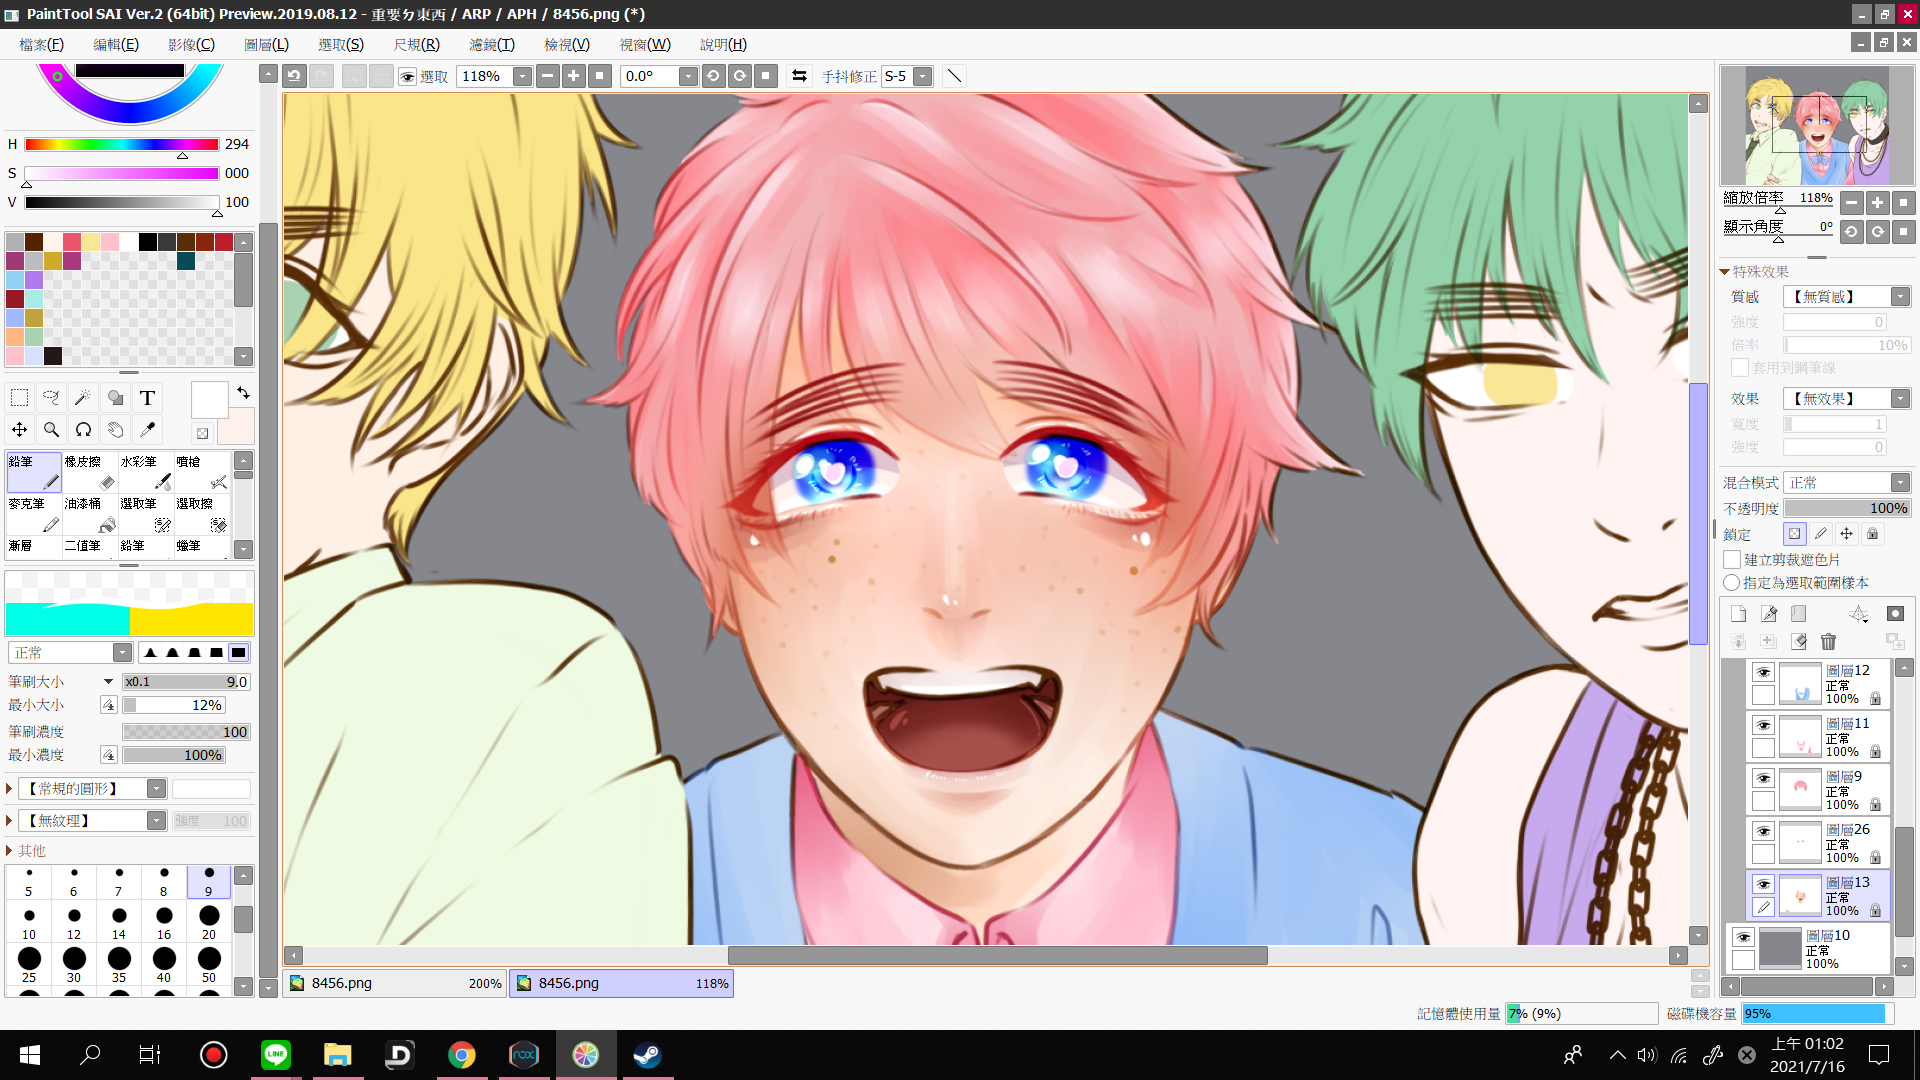Select the rectangular selection tool
The width and height of the screenshot is (1920, 1080).
[x=19, y=398]
